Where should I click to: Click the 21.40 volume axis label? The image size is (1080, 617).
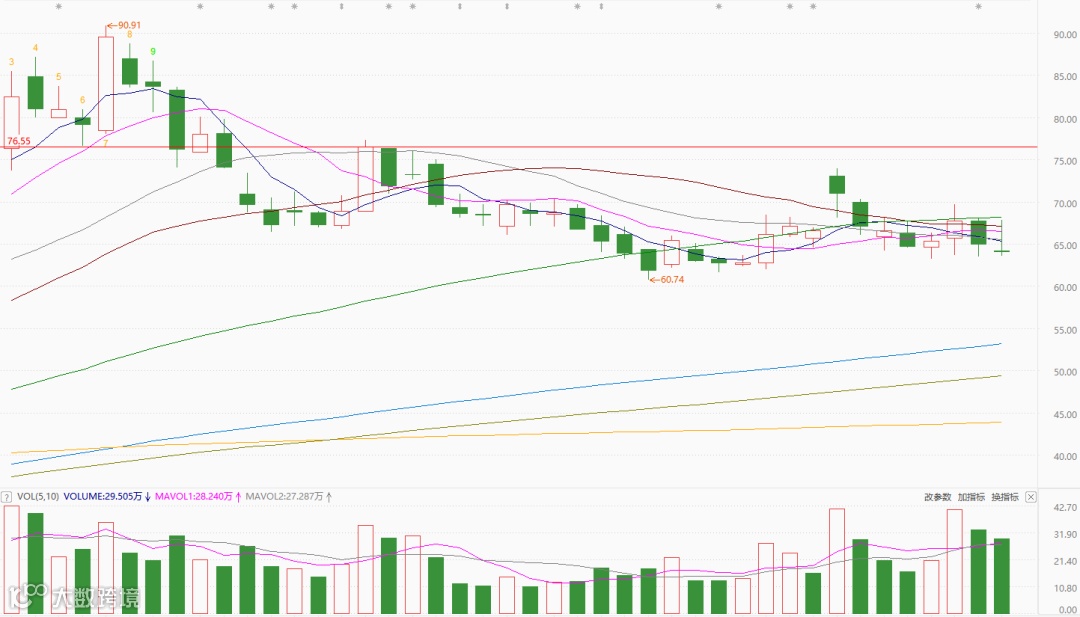1063,562
